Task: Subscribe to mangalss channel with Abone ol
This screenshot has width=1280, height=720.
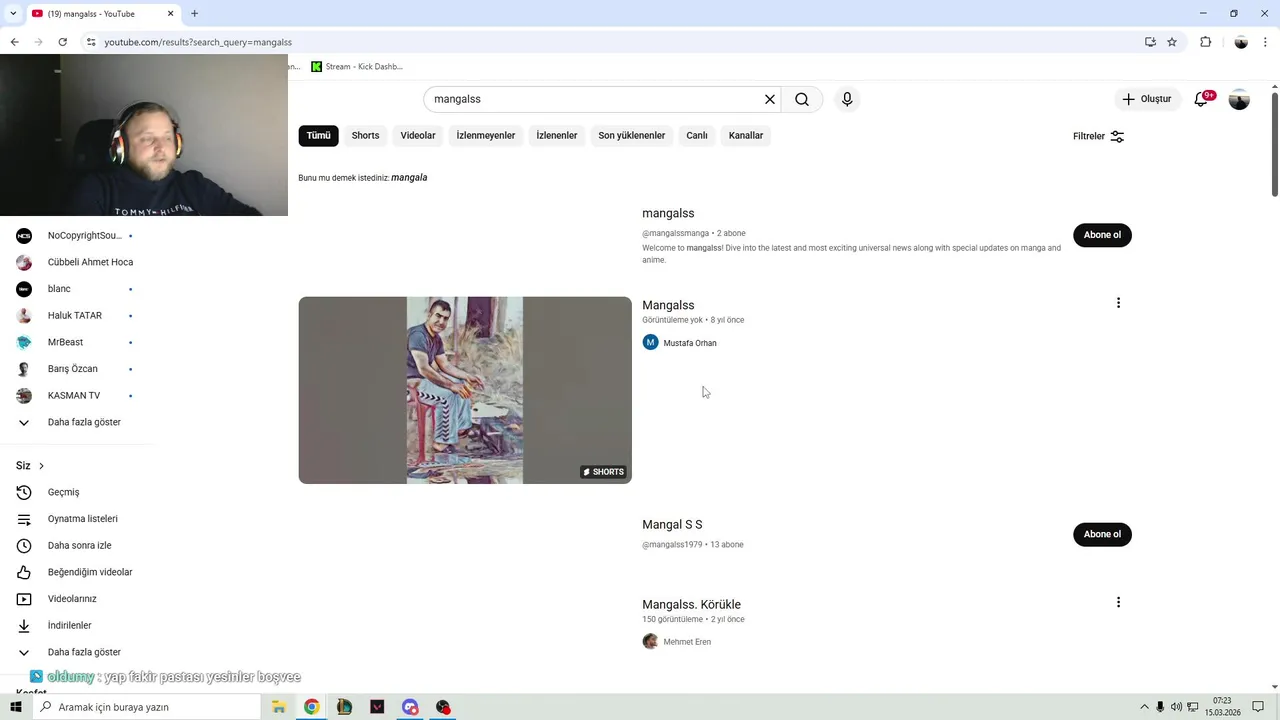Action: click(x=1102, y=235)
